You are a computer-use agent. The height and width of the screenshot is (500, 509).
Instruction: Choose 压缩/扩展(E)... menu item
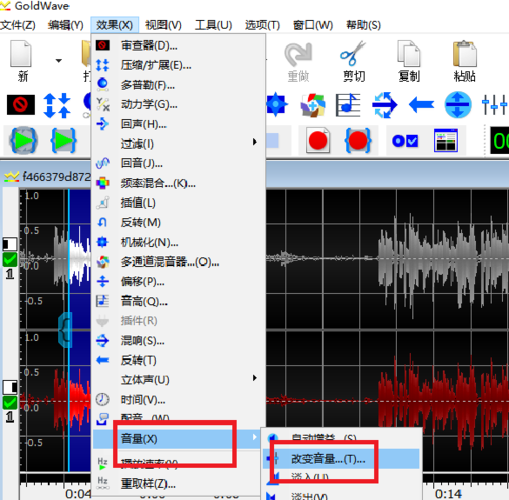pos(178,65)
